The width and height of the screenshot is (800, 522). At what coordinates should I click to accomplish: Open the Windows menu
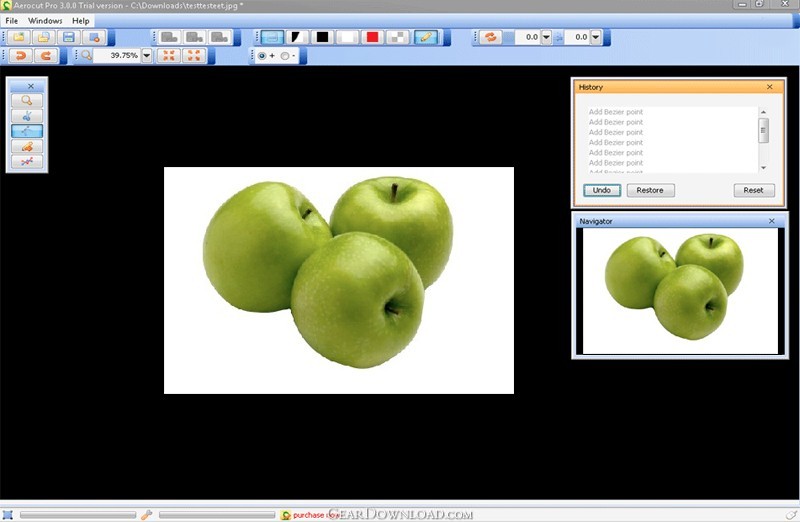[x=44, y=20]
